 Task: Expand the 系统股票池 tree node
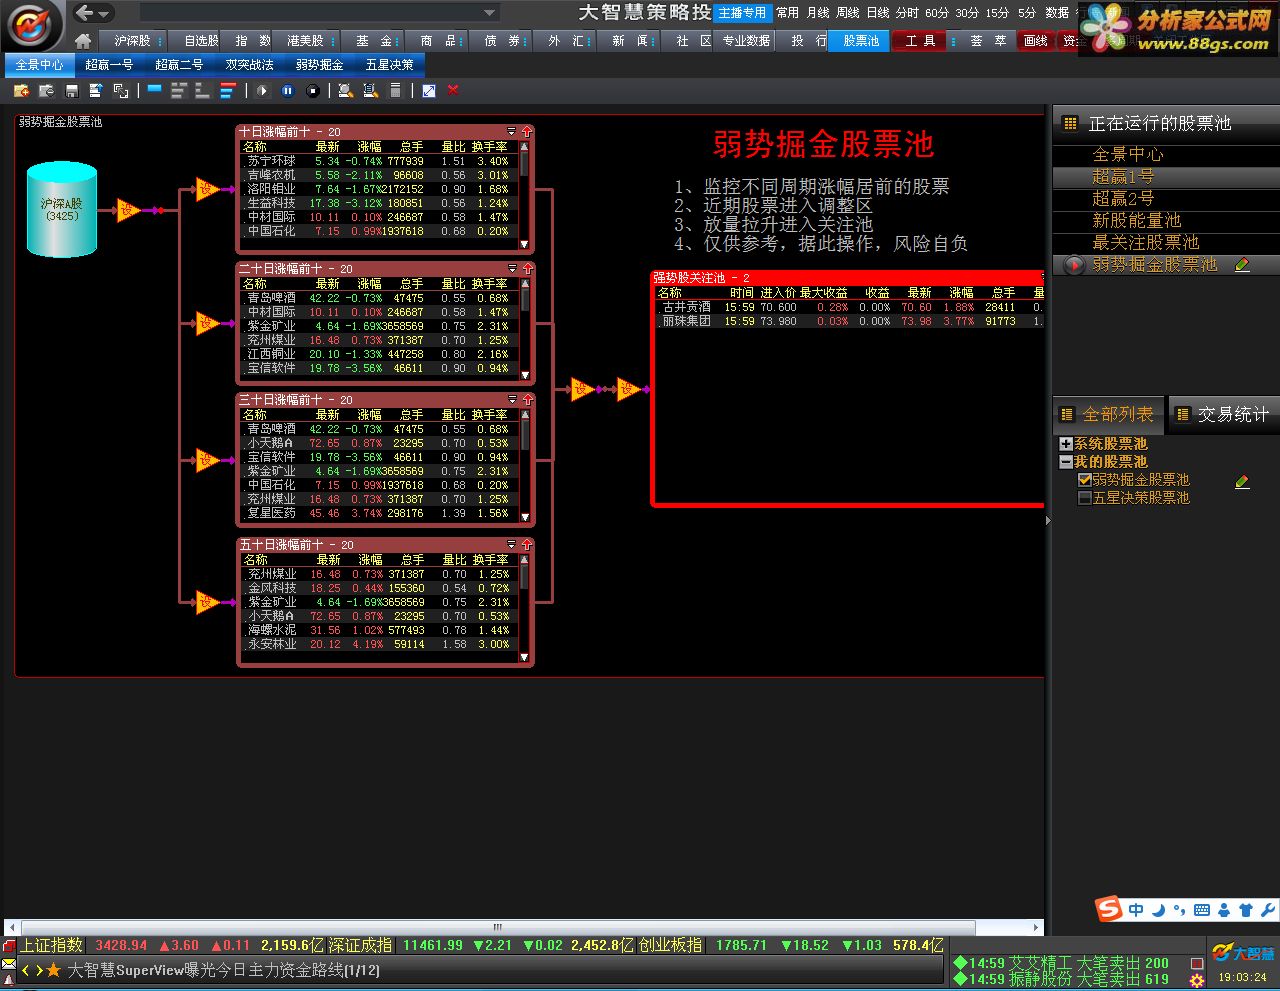pyautogui.click(x=1066, y=444)
